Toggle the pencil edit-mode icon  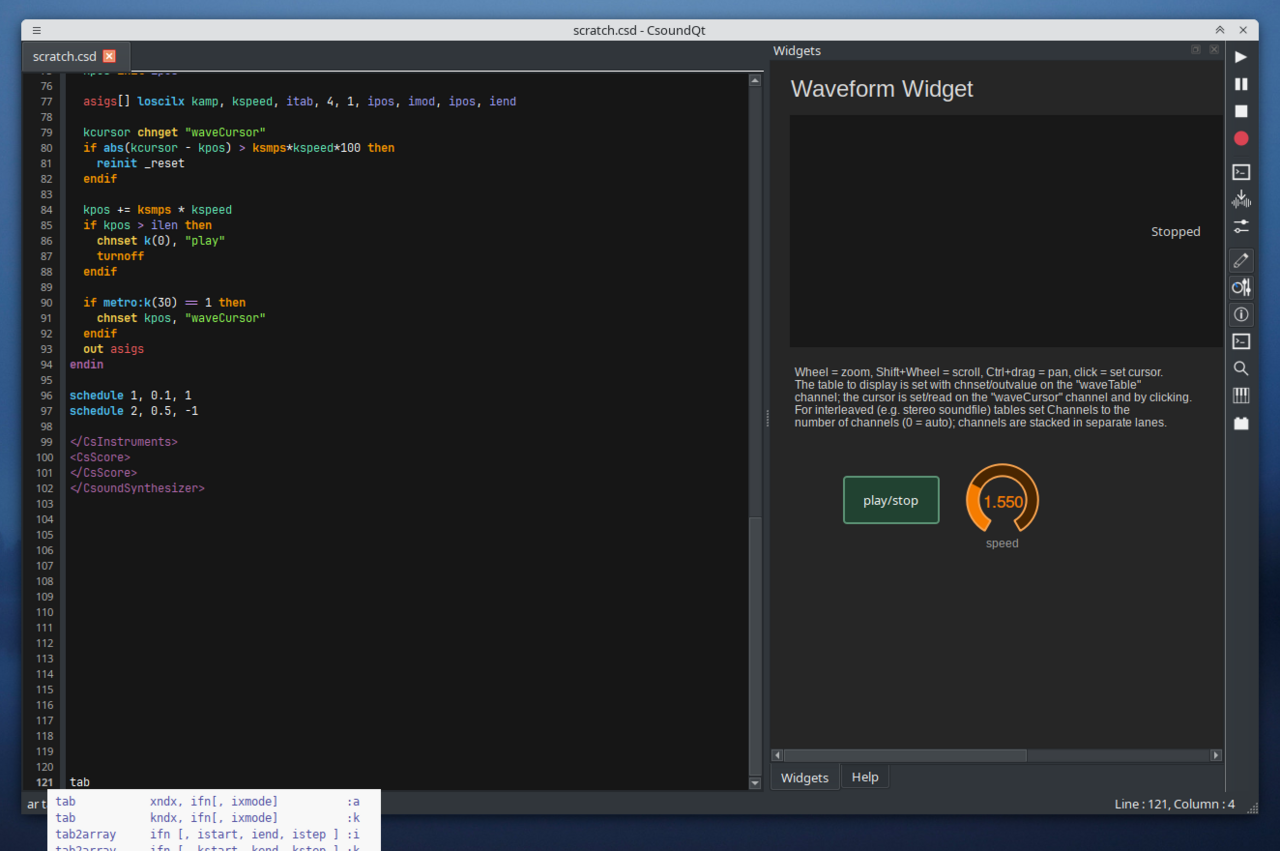click(x=1241, y=260)
